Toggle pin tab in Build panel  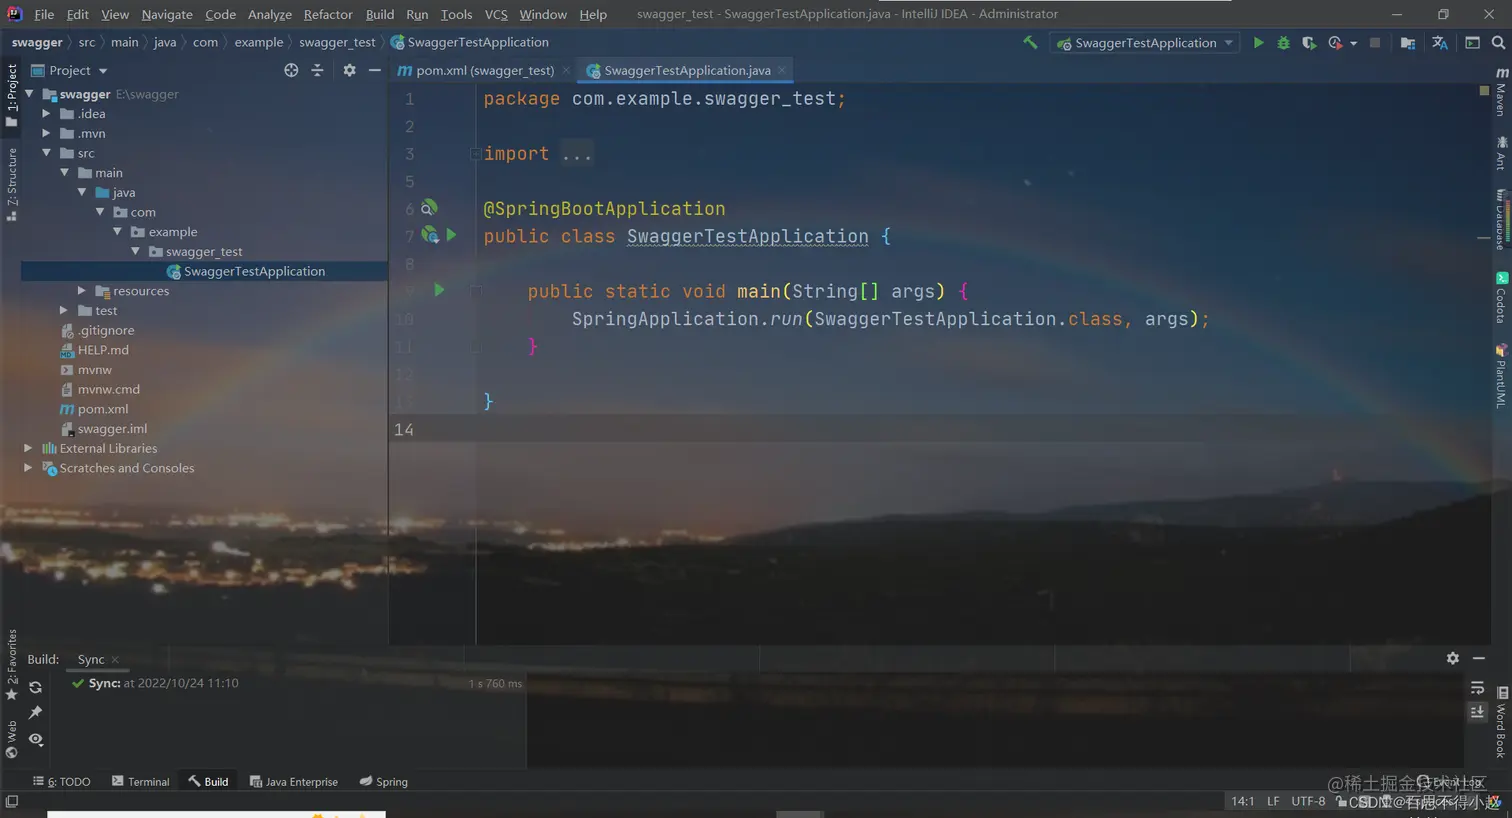[35, 712]
